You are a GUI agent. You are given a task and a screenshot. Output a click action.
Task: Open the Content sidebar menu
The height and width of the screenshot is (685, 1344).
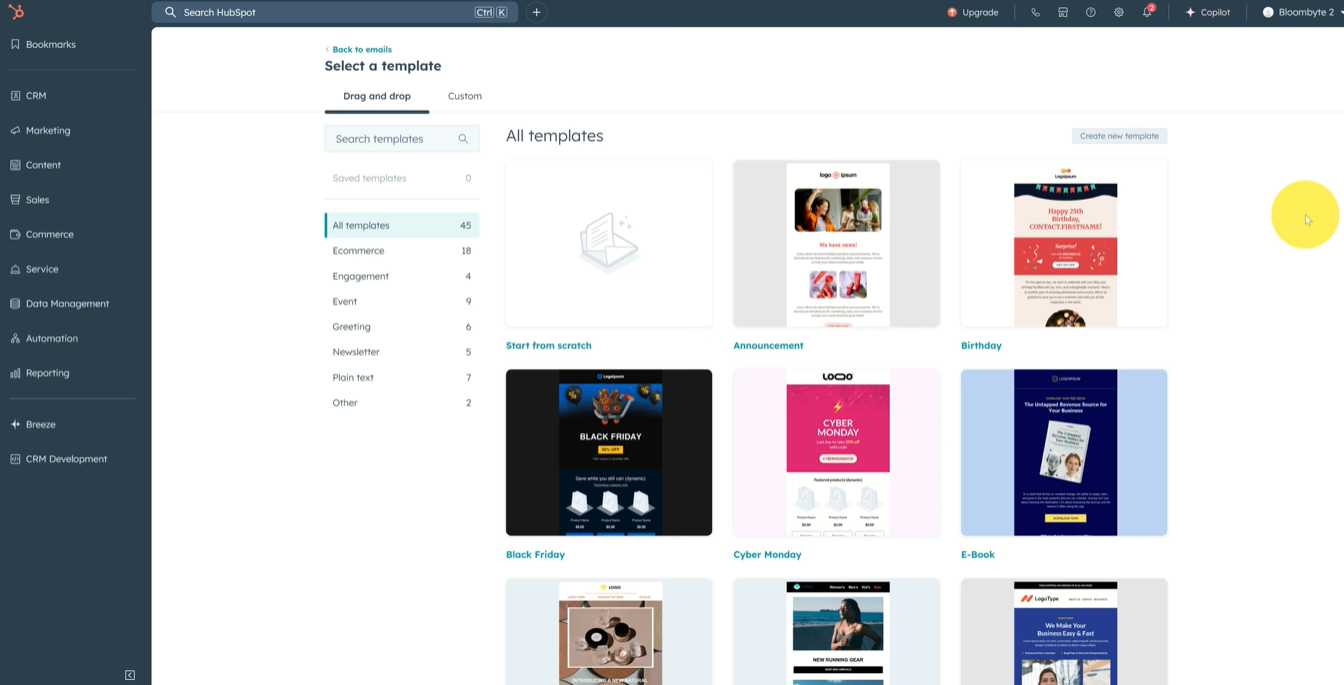click(36, 165)
